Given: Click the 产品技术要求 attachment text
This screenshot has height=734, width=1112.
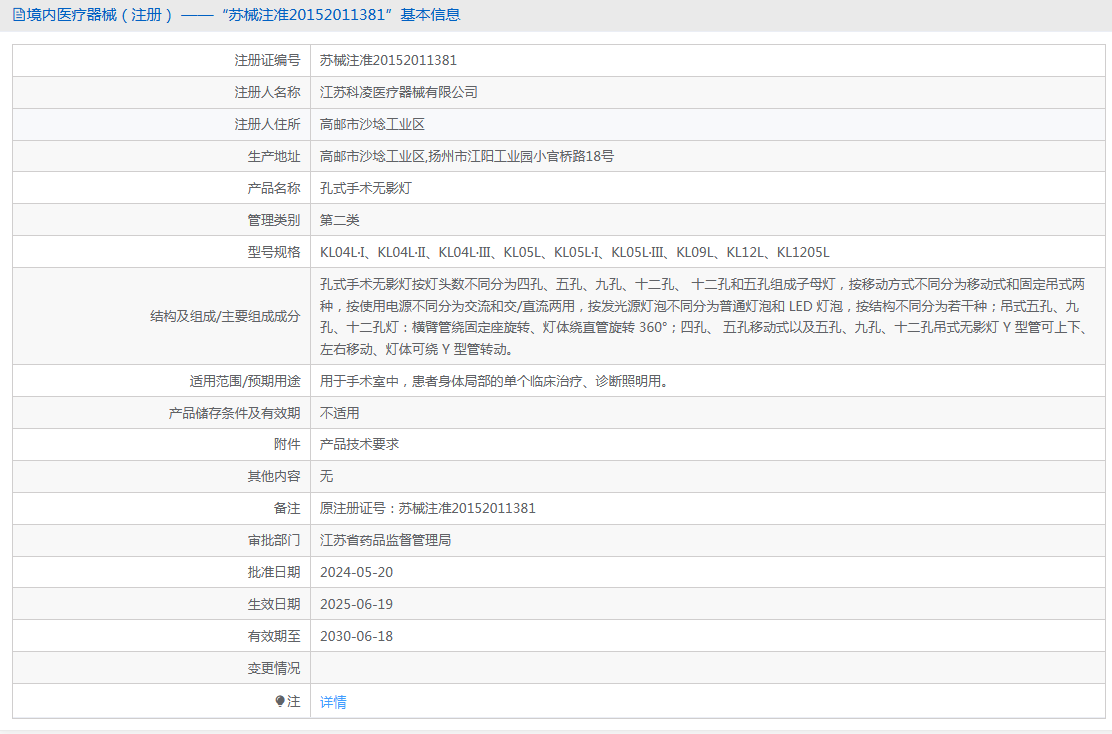Looking at the screenshot, I should coord(360,444).
